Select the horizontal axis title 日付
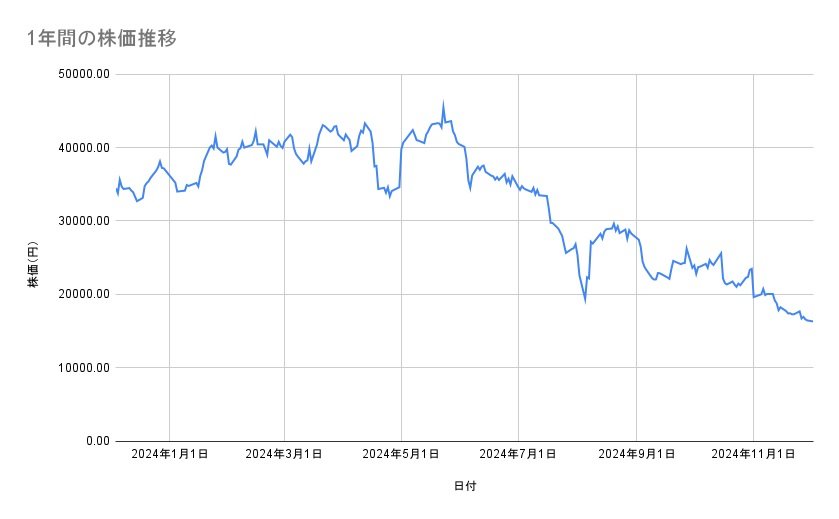Viewport: 839px width, 519px height. 465,486
